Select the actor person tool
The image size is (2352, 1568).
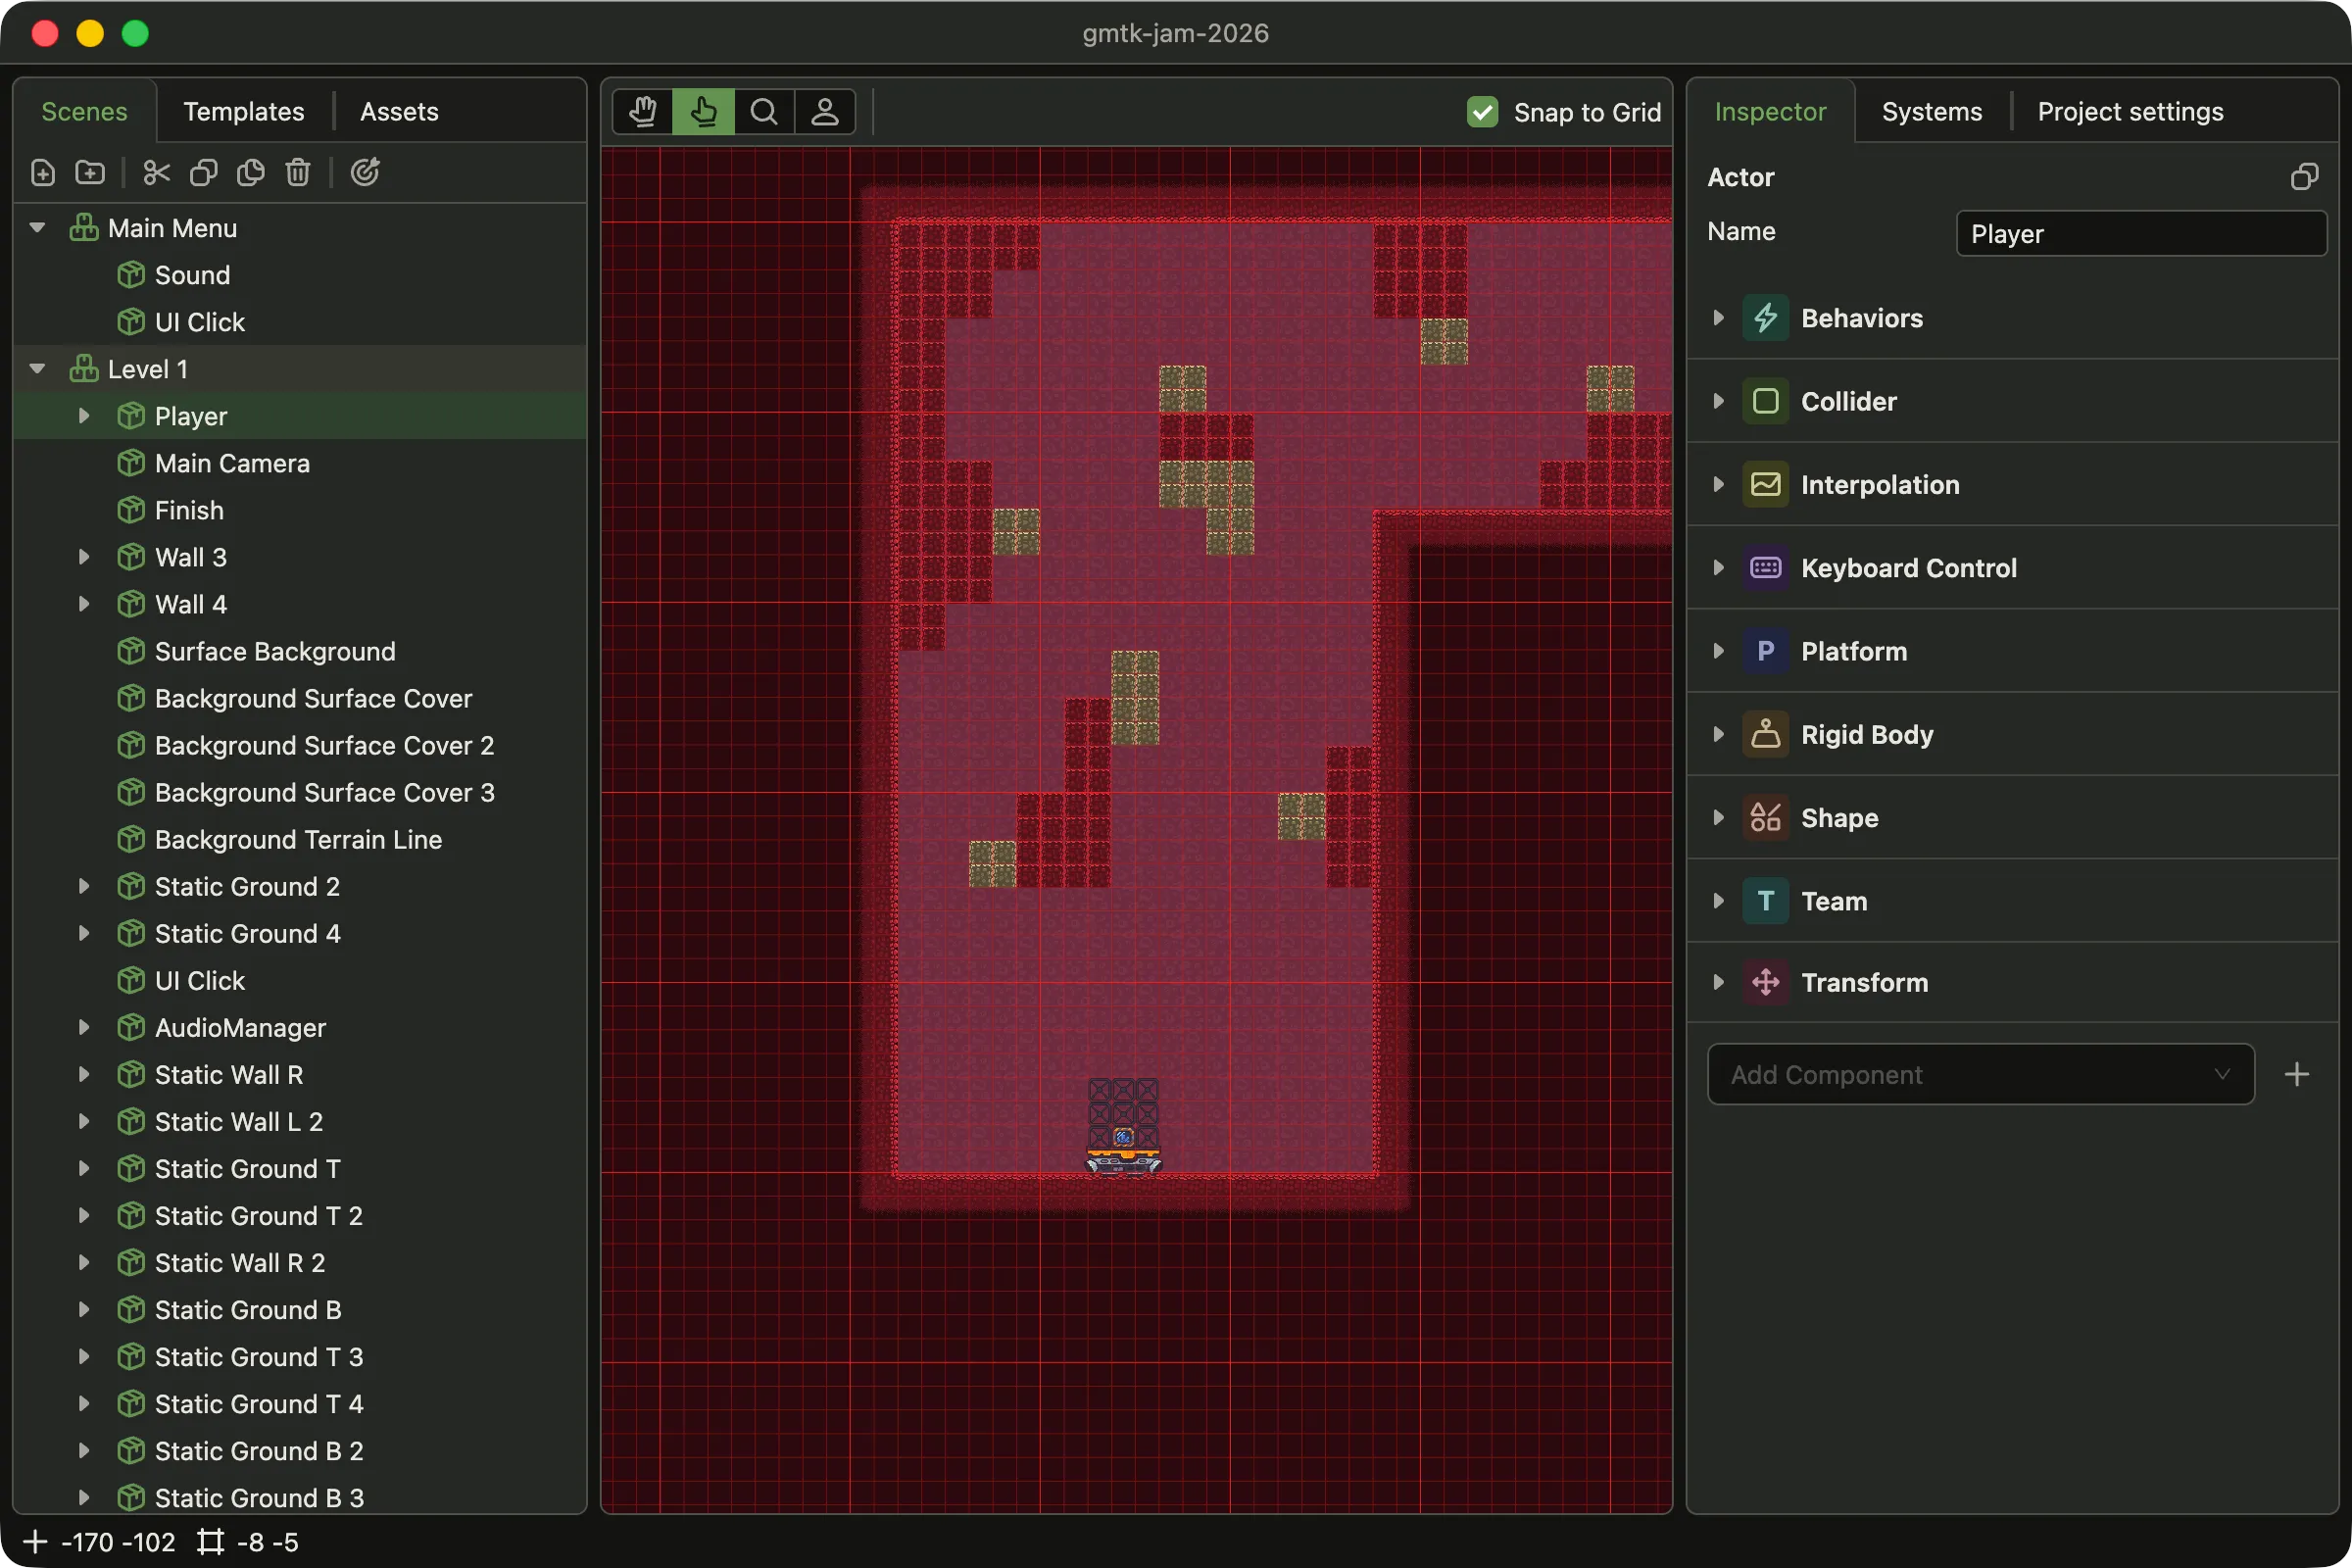[825, 111]
